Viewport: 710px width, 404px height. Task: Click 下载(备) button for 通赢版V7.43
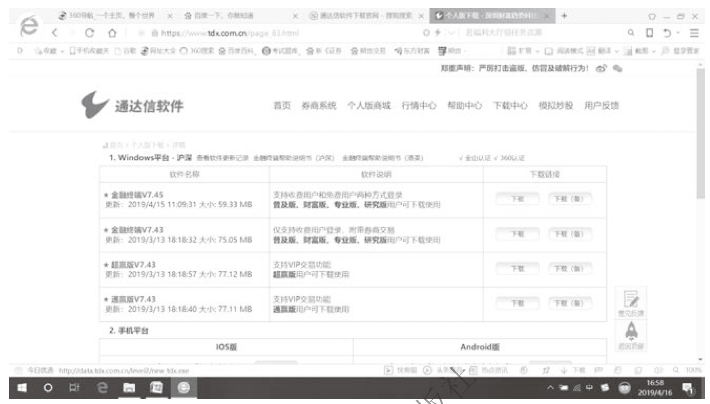pyautogui.click(x=569, y=303)
